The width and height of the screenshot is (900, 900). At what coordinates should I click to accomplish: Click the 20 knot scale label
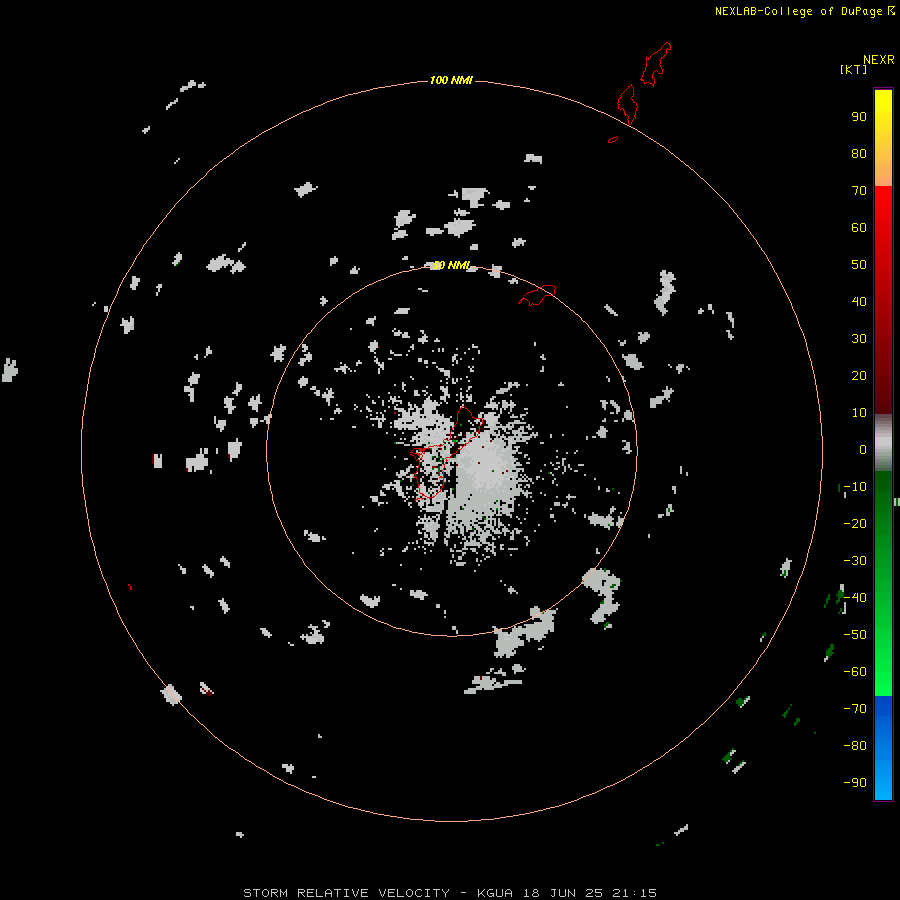[859, 375]
